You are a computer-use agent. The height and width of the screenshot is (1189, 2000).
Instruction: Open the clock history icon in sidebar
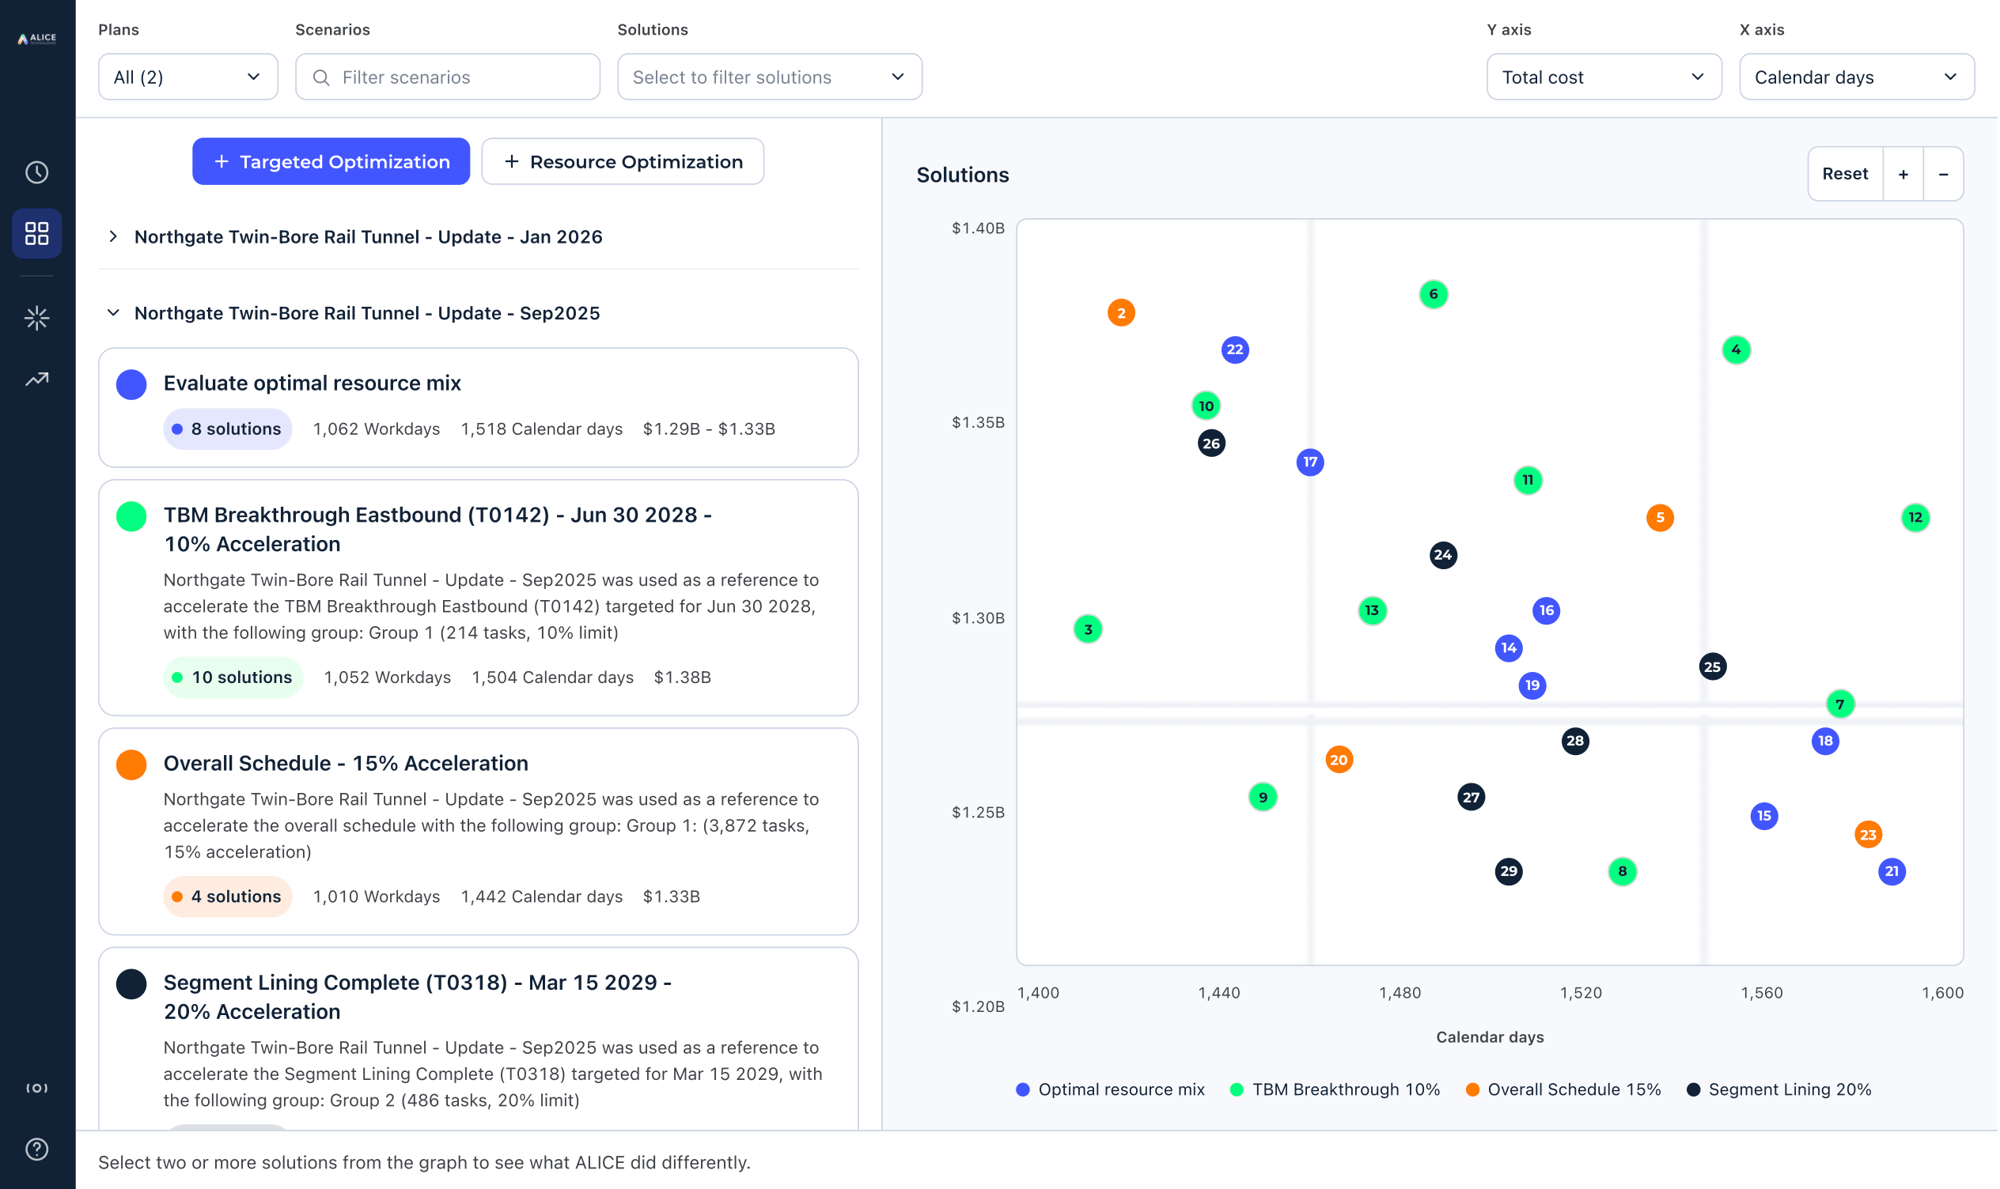tap(37, 172)
